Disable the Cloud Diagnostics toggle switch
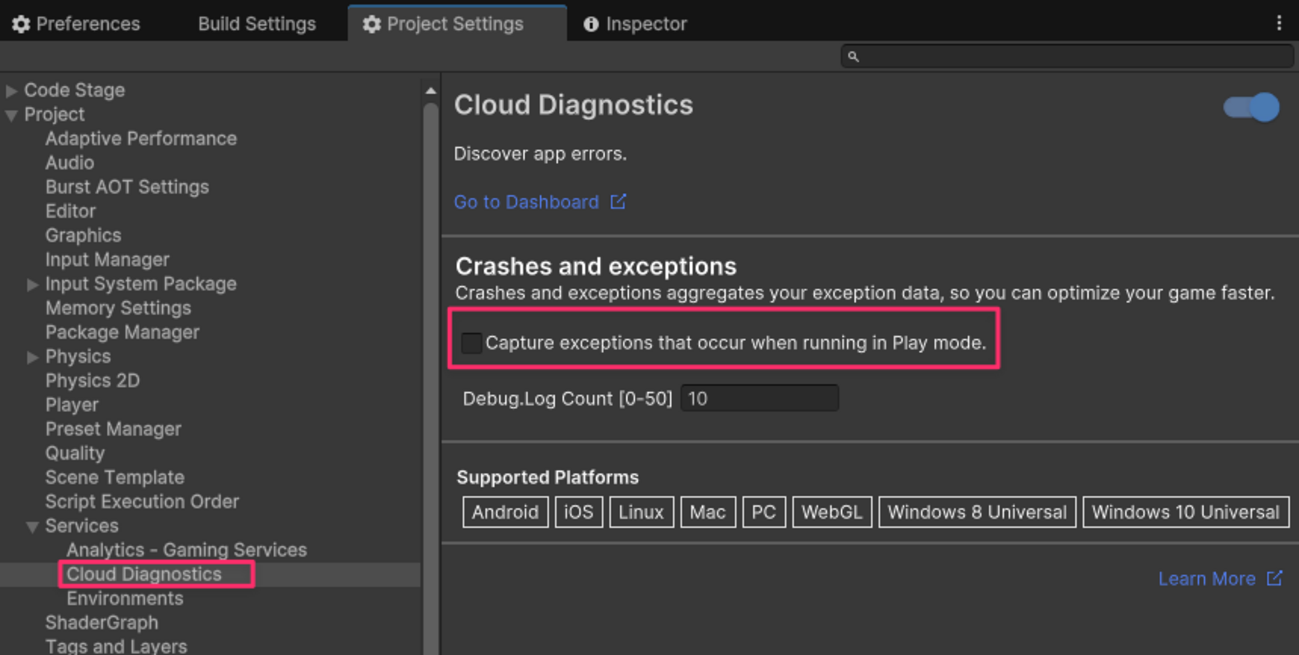The width and height of the screenshot is (1299, 655). pos(1249,106)
